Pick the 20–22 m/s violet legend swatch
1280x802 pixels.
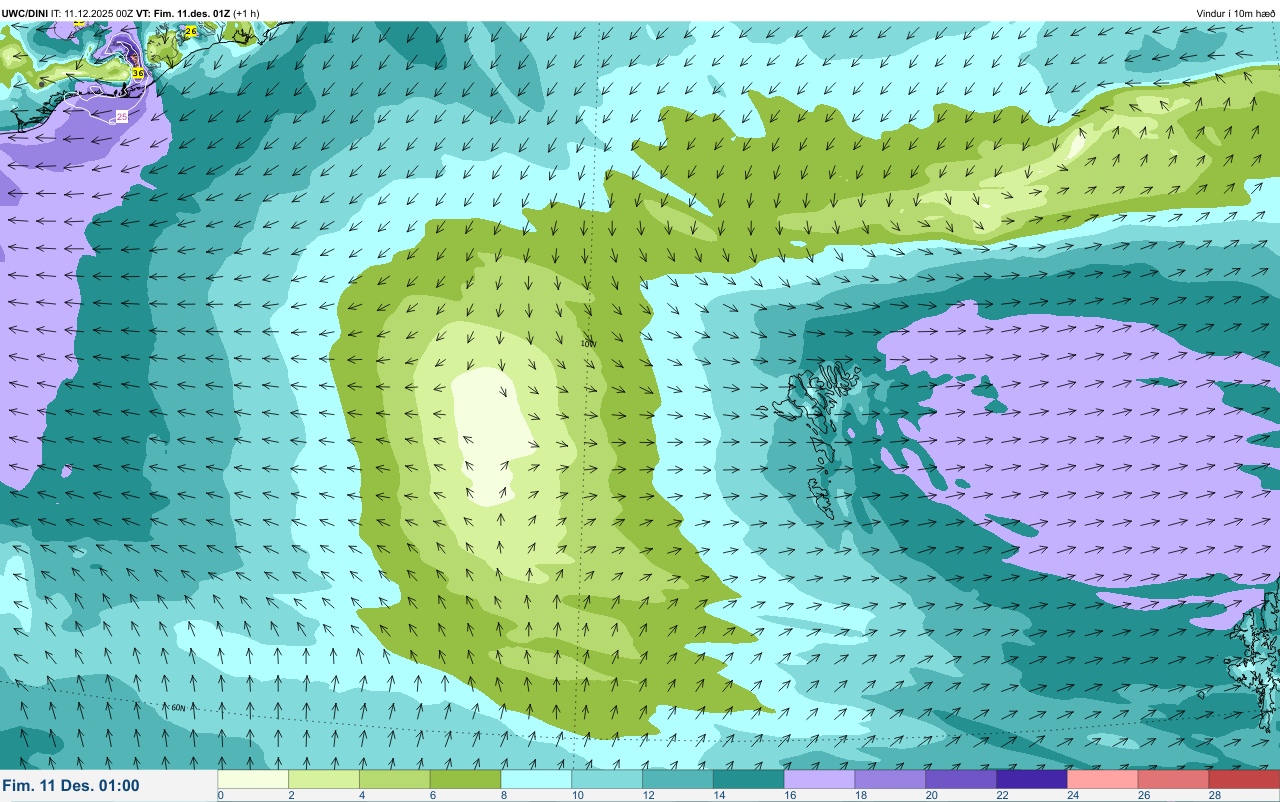(x=962, y=779)
